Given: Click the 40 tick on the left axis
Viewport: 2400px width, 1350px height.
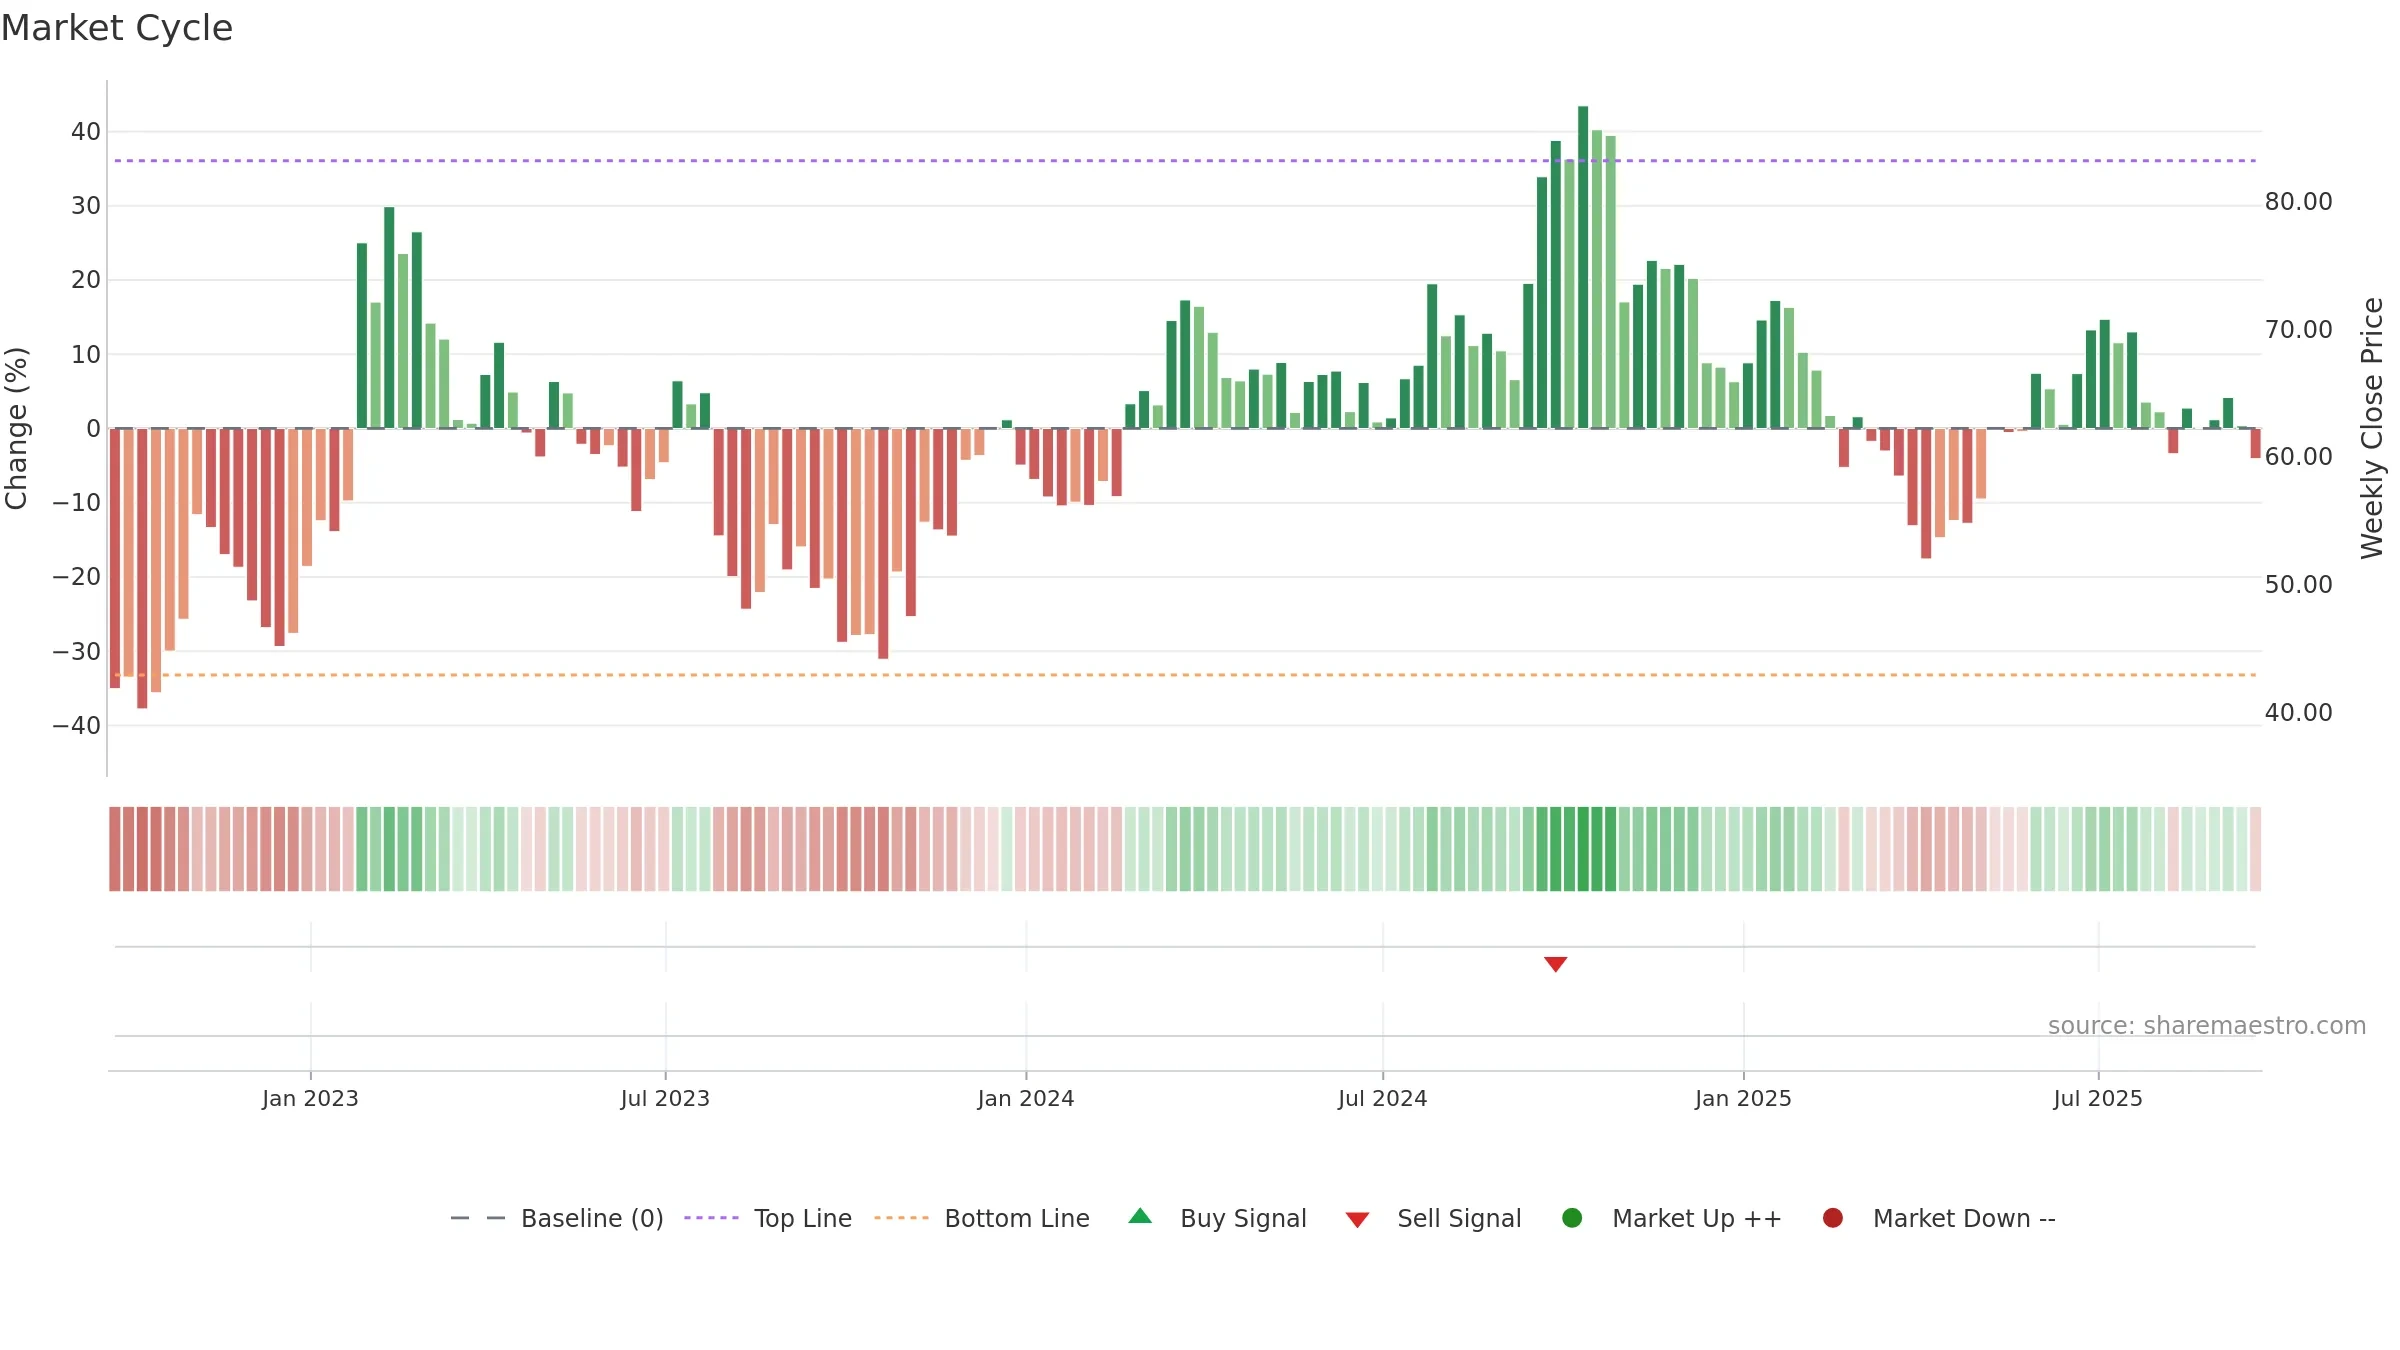Looking at the screenshot, I should click(x=86, y=131).
